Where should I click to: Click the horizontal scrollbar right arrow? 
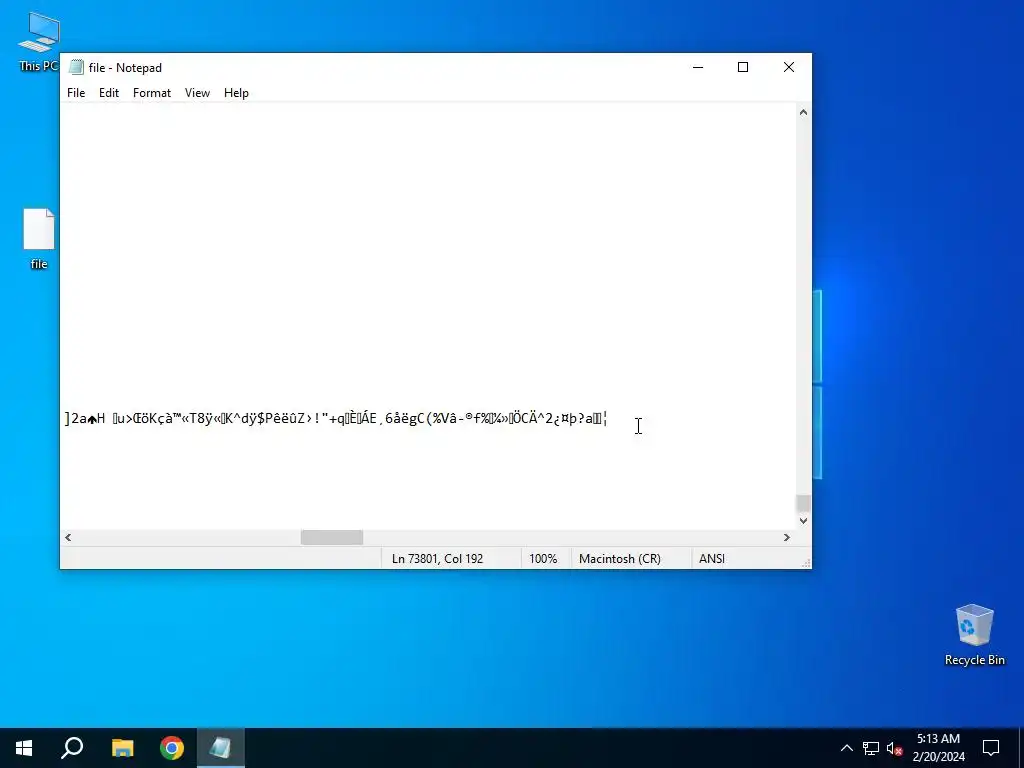point(787,537)
